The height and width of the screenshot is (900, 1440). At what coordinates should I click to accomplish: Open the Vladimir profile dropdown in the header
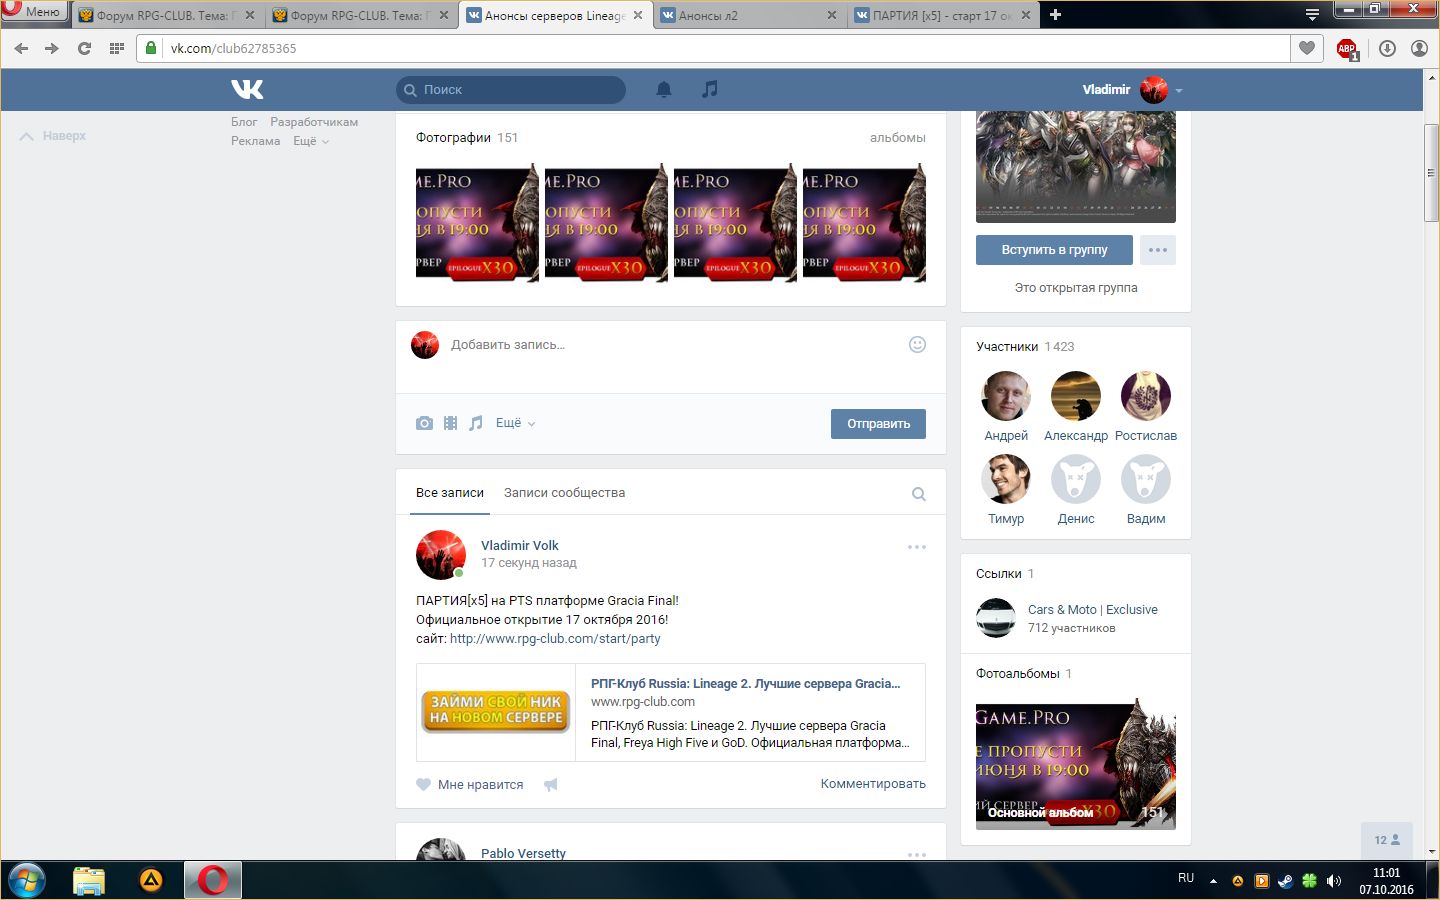[x=1132, y=89]
